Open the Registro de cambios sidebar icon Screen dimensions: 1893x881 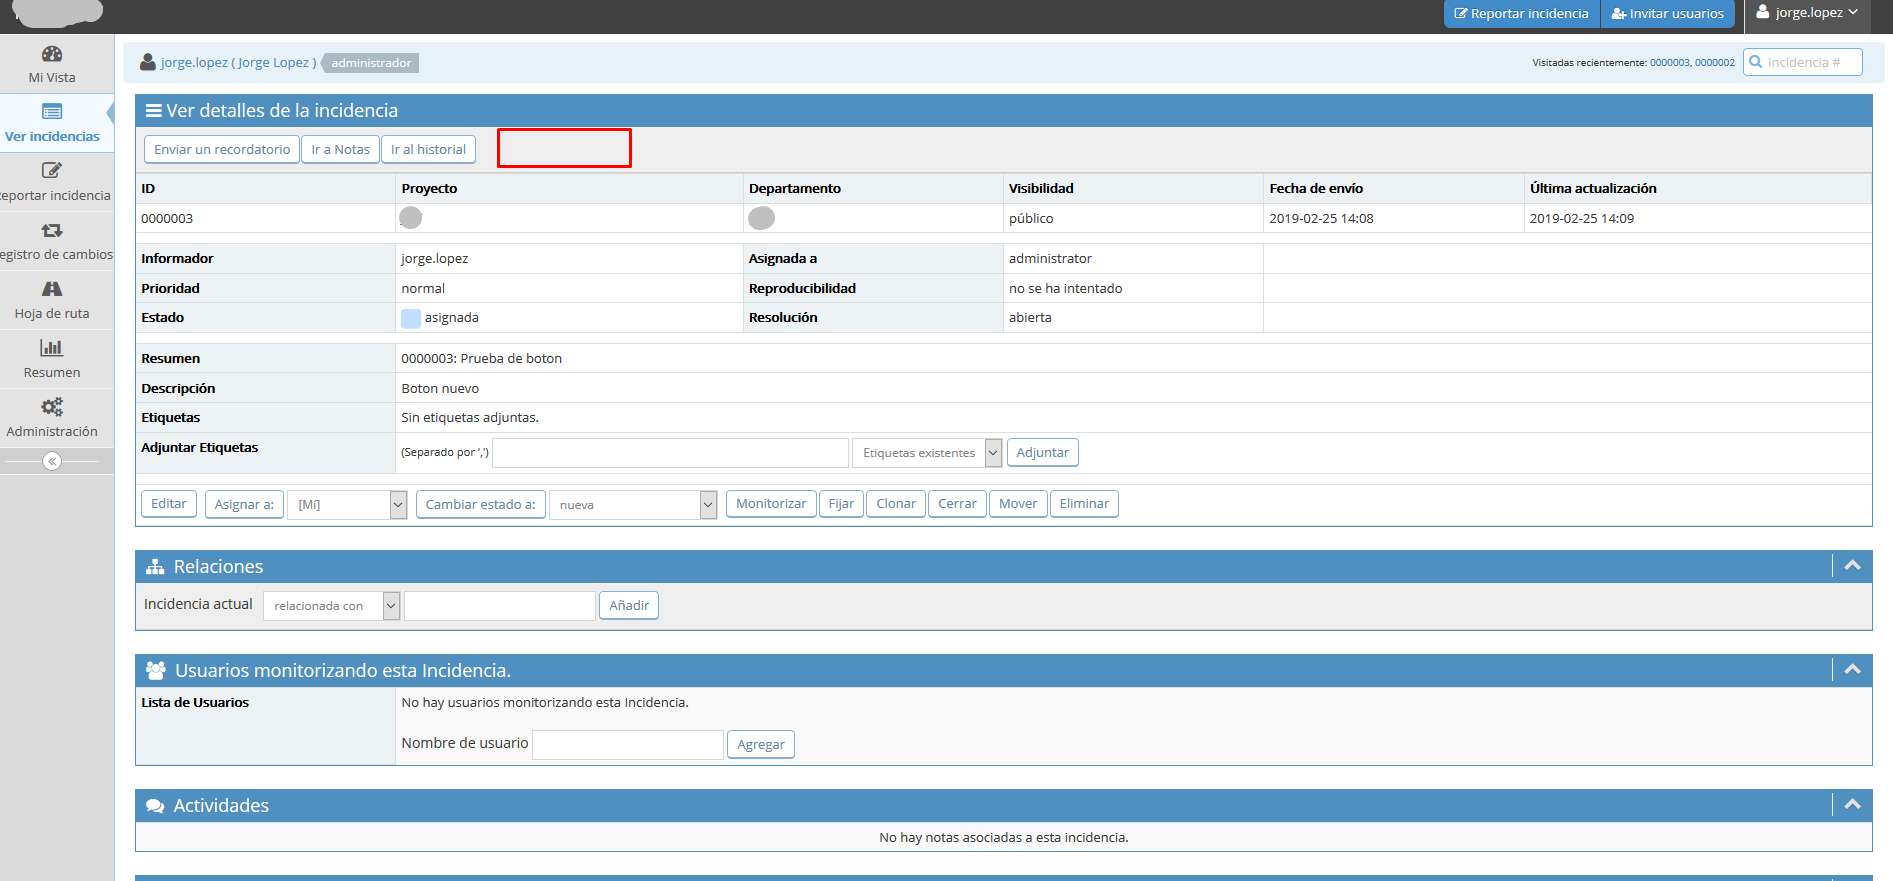click(52, 231)
